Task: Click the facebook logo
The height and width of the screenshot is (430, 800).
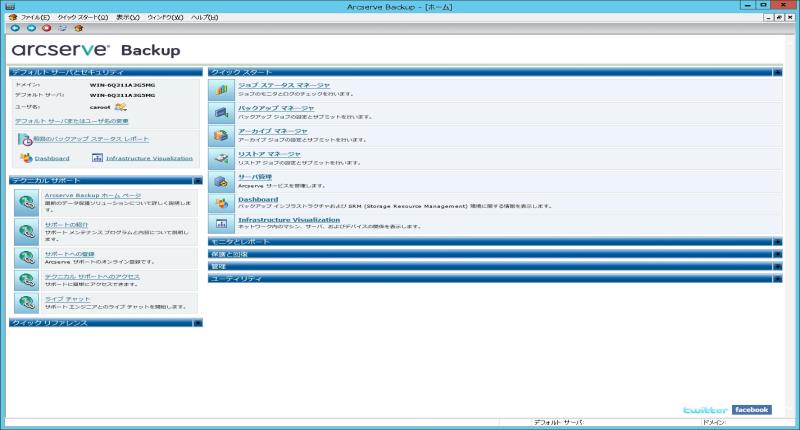Action: point(752,410)
